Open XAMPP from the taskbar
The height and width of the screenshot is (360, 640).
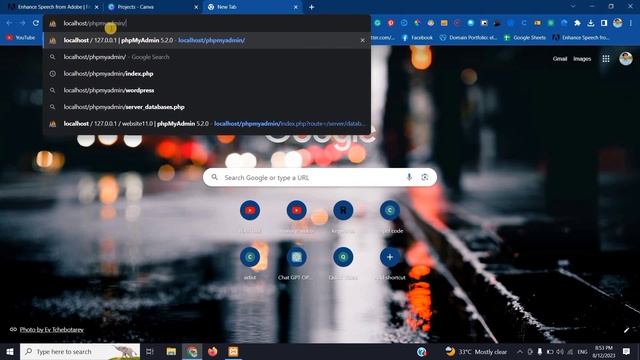(x=233, y=351)
